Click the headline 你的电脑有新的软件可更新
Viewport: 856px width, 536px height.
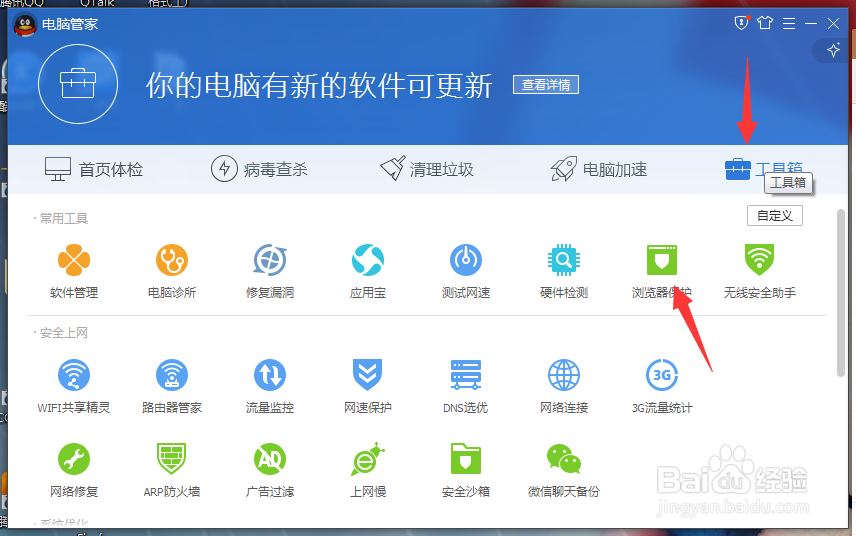319,86
